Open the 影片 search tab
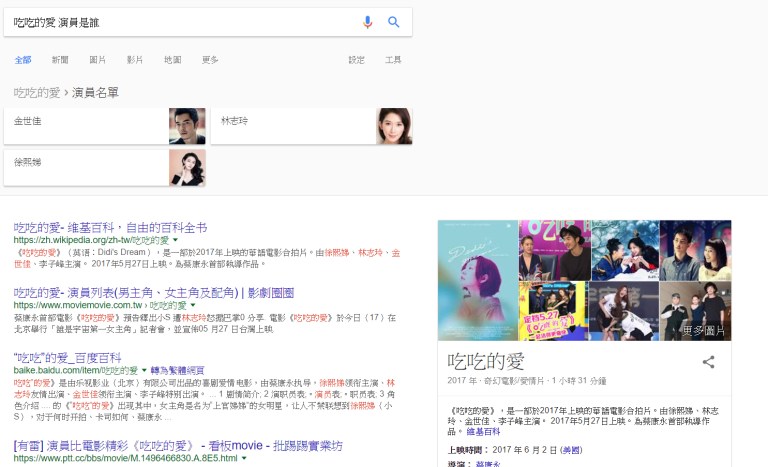 (x=135, y=60)
